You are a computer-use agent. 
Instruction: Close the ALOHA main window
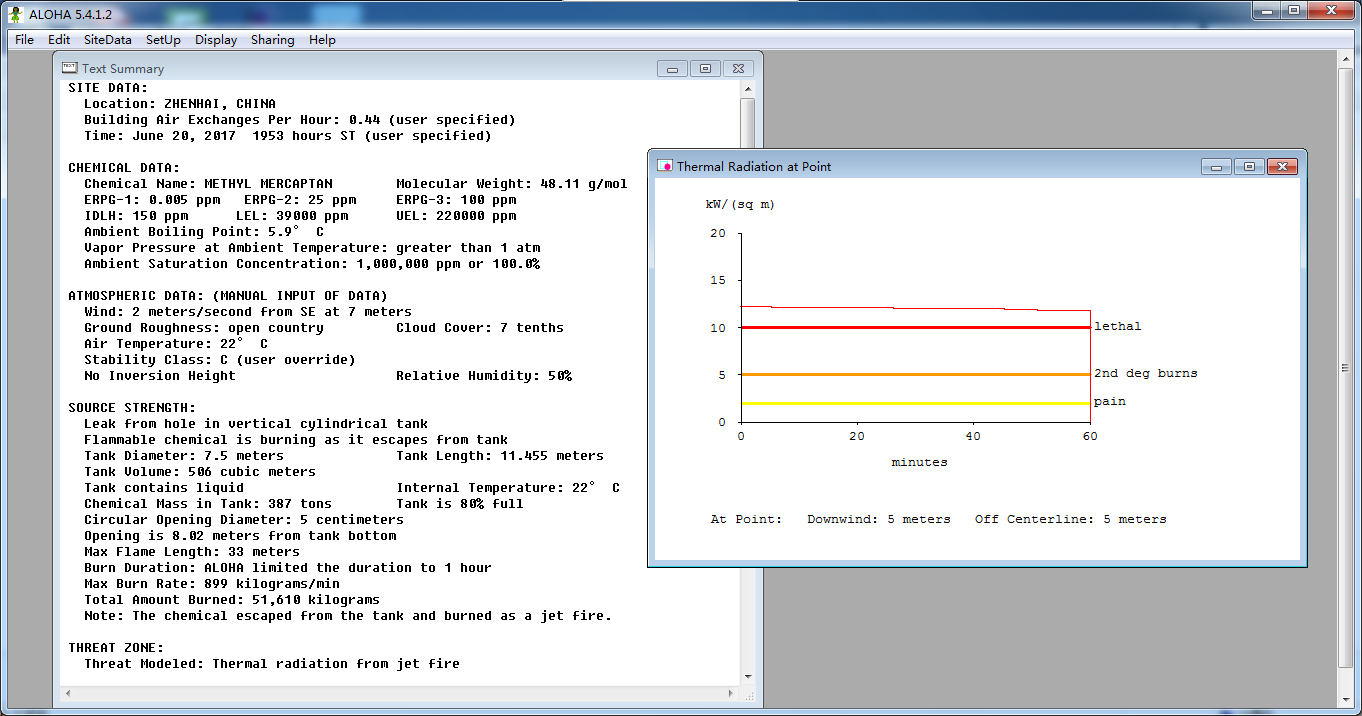coord(1331,10)
